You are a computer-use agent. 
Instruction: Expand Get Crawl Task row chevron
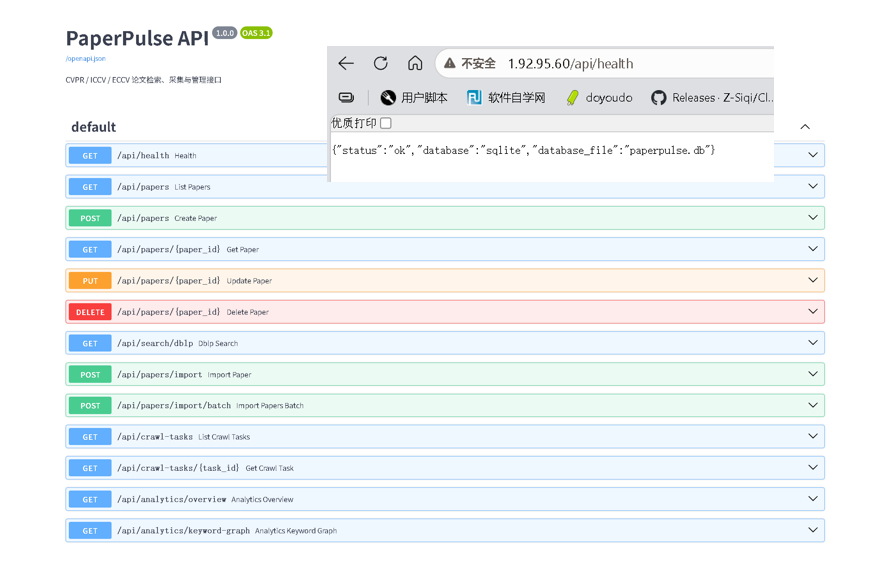pyautogui.click(x=813, y=468)
